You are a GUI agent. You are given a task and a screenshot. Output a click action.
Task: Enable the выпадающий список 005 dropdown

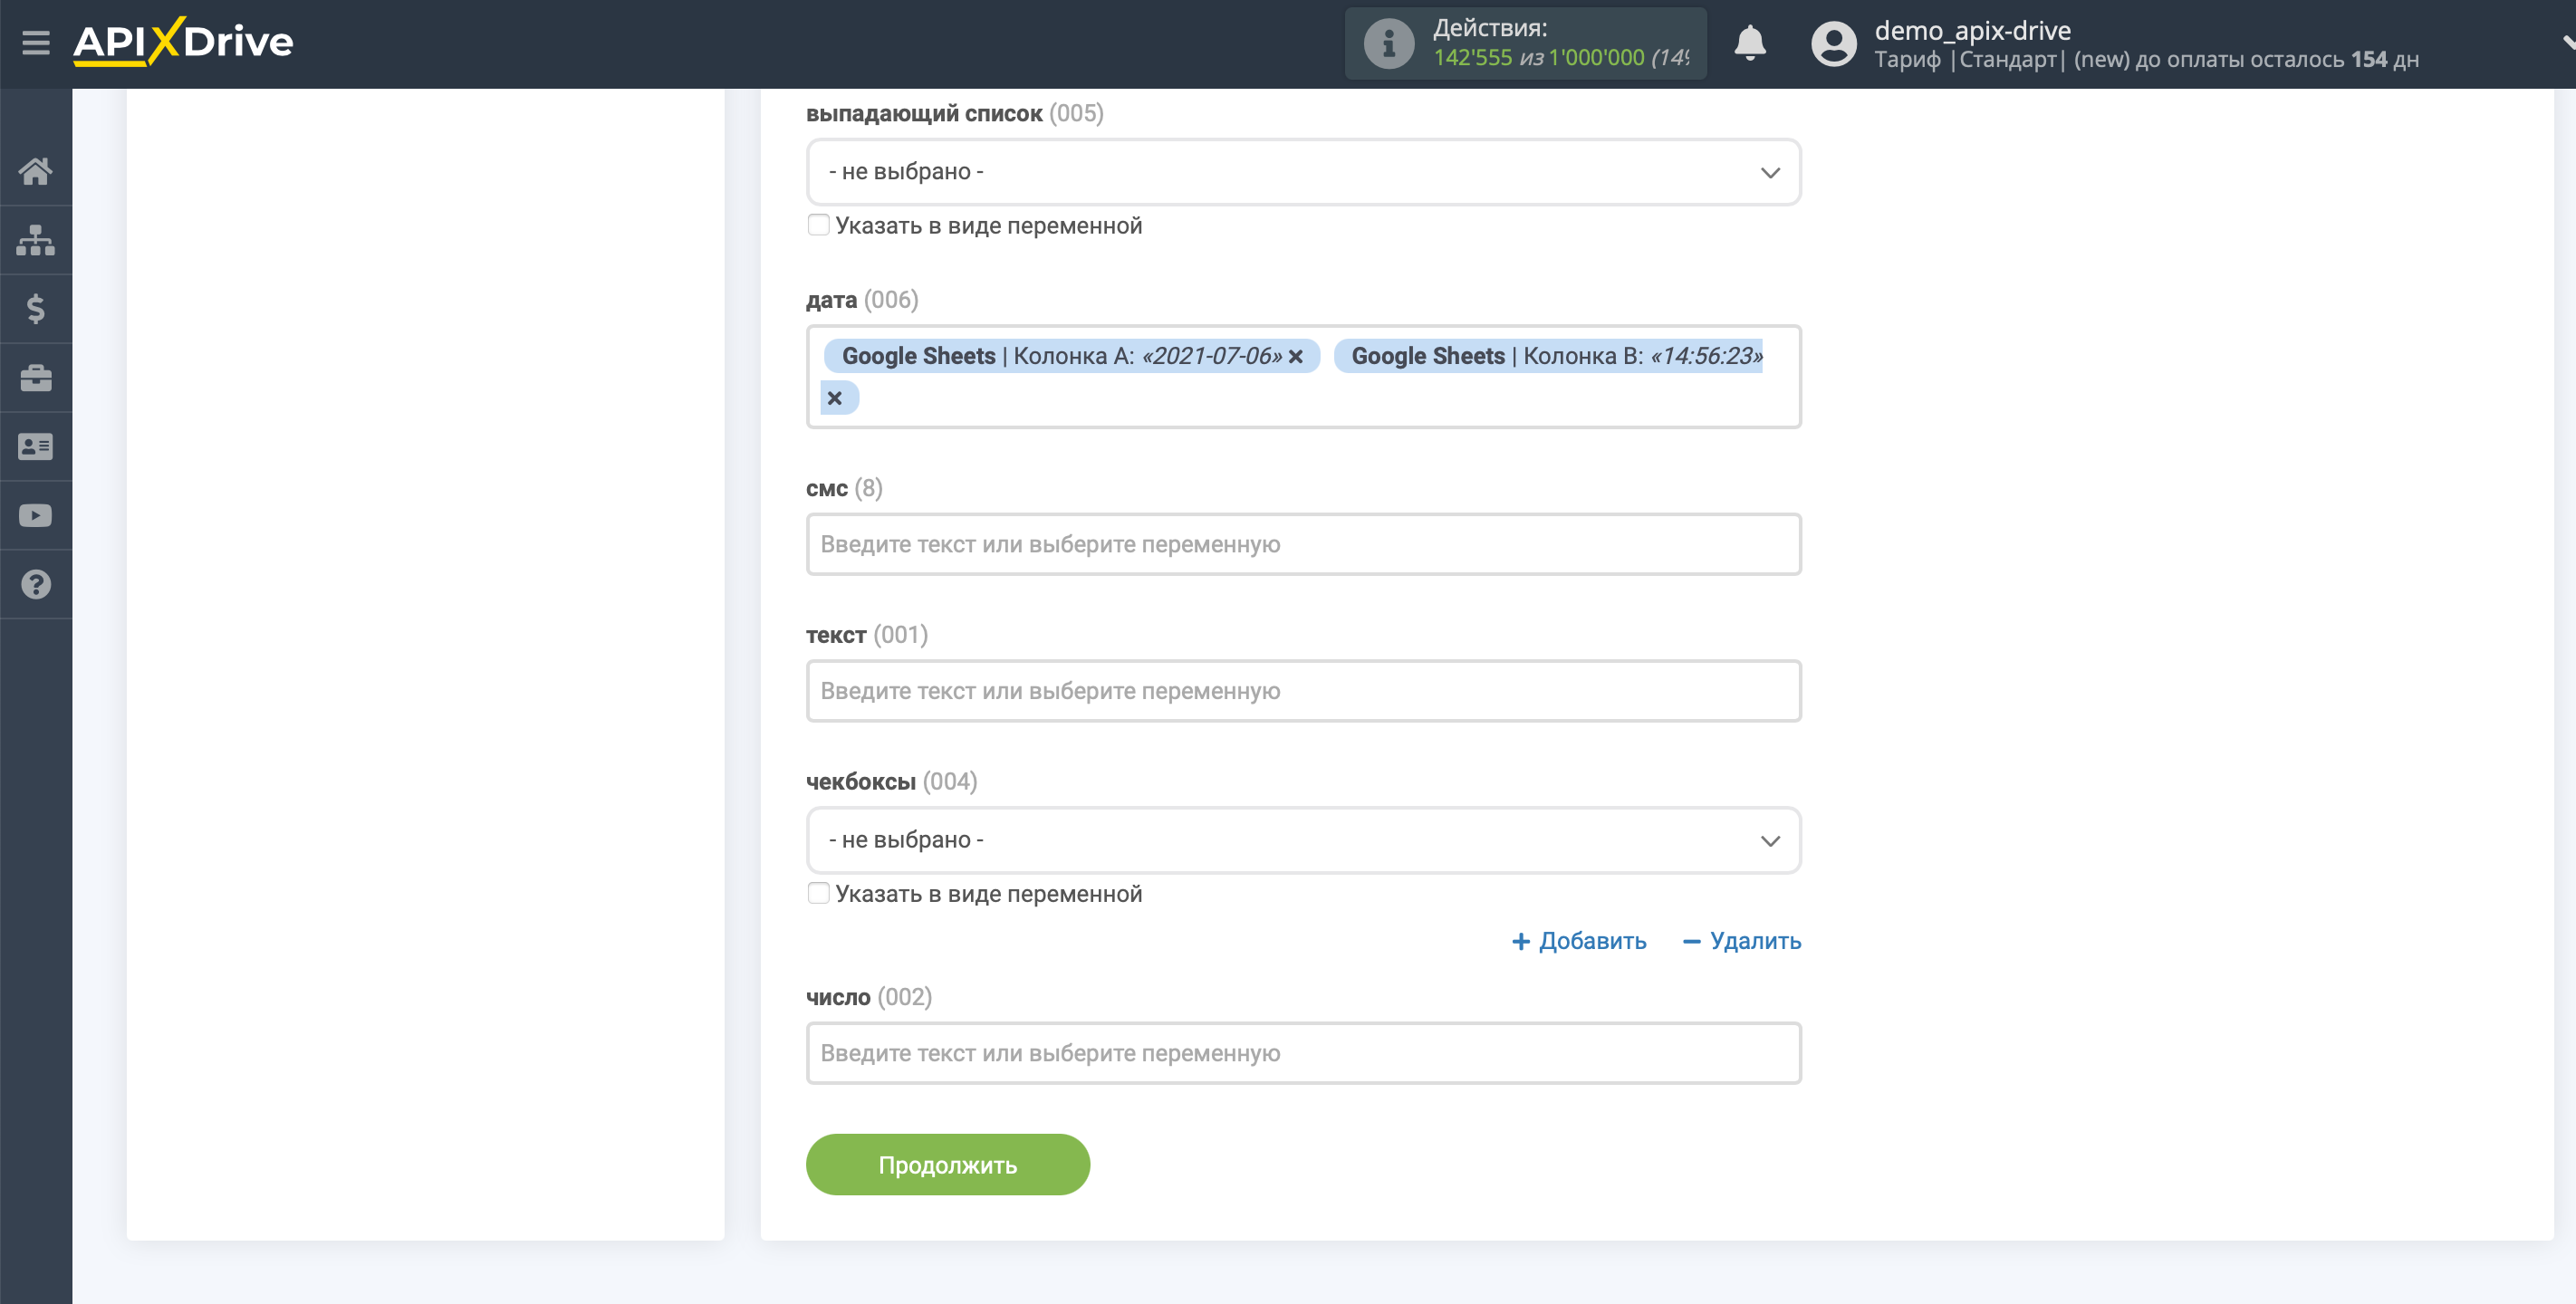click(x=1302, y=169)
